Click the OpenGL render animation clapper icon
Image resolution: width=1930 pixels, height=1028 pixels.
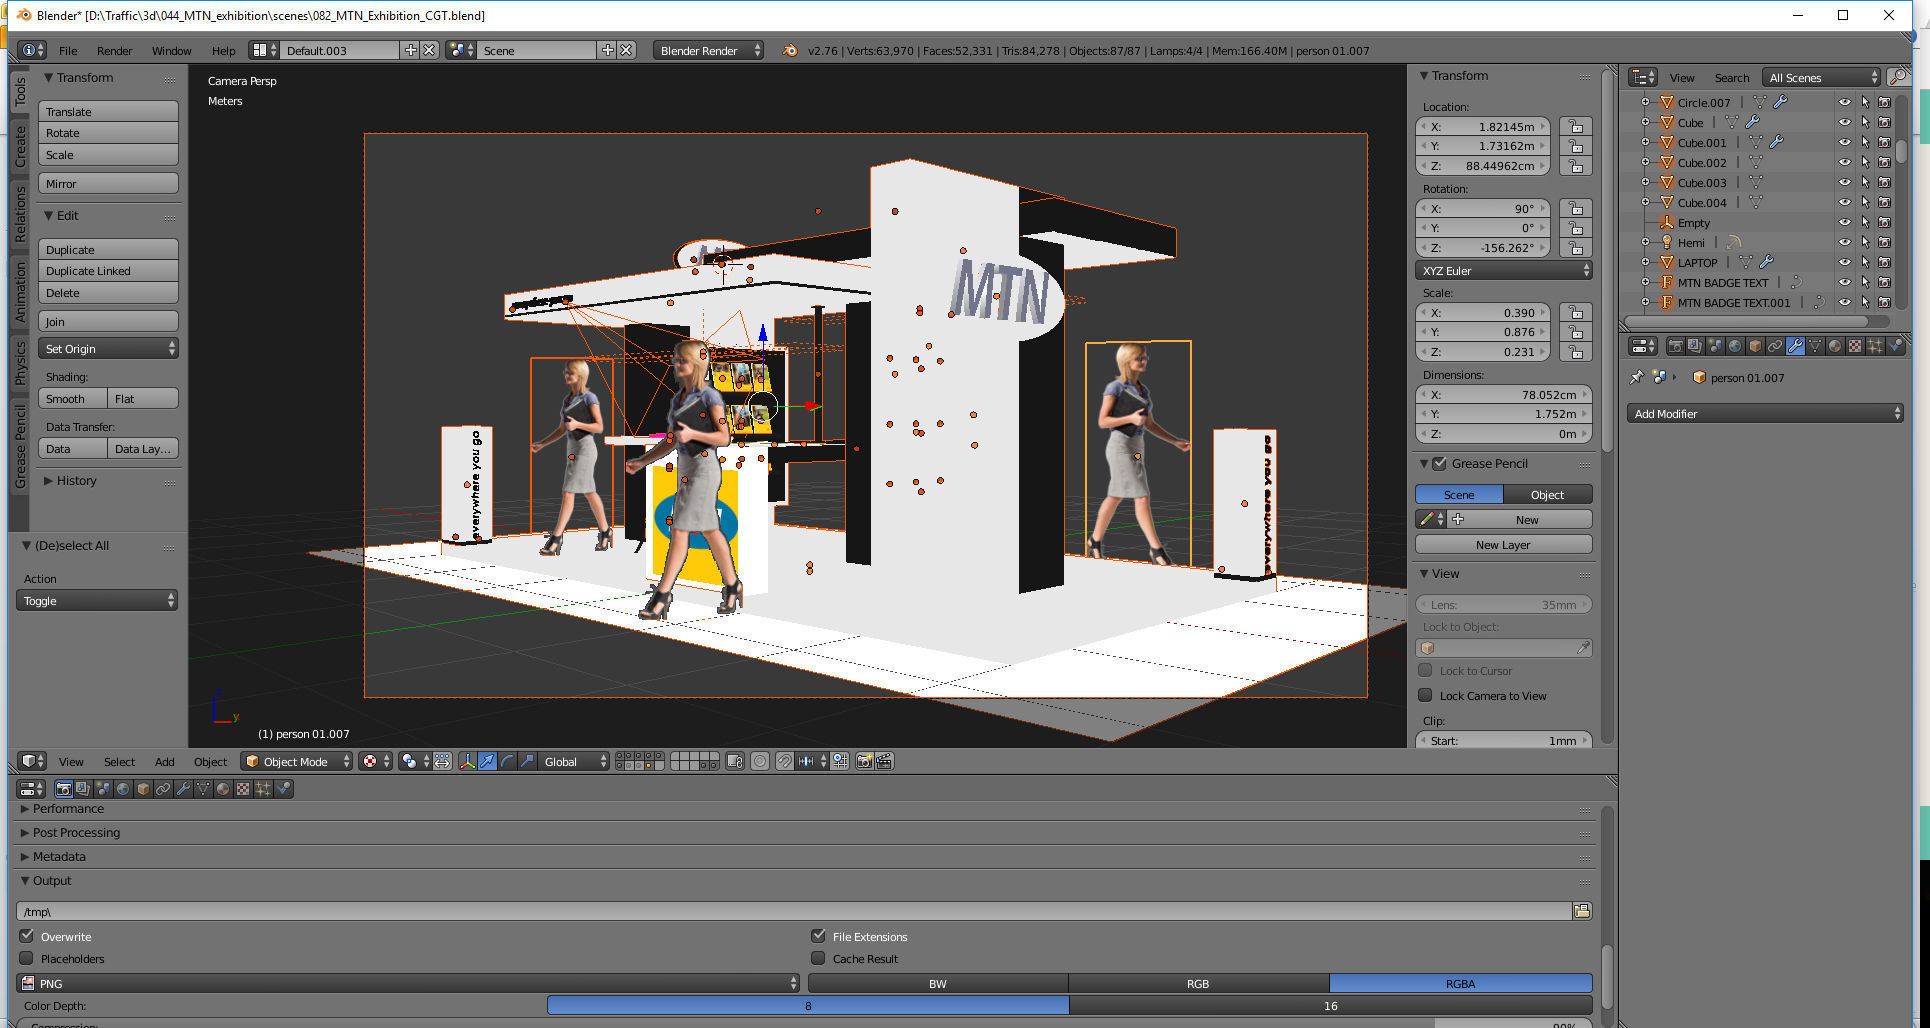[x=884, y=761]
